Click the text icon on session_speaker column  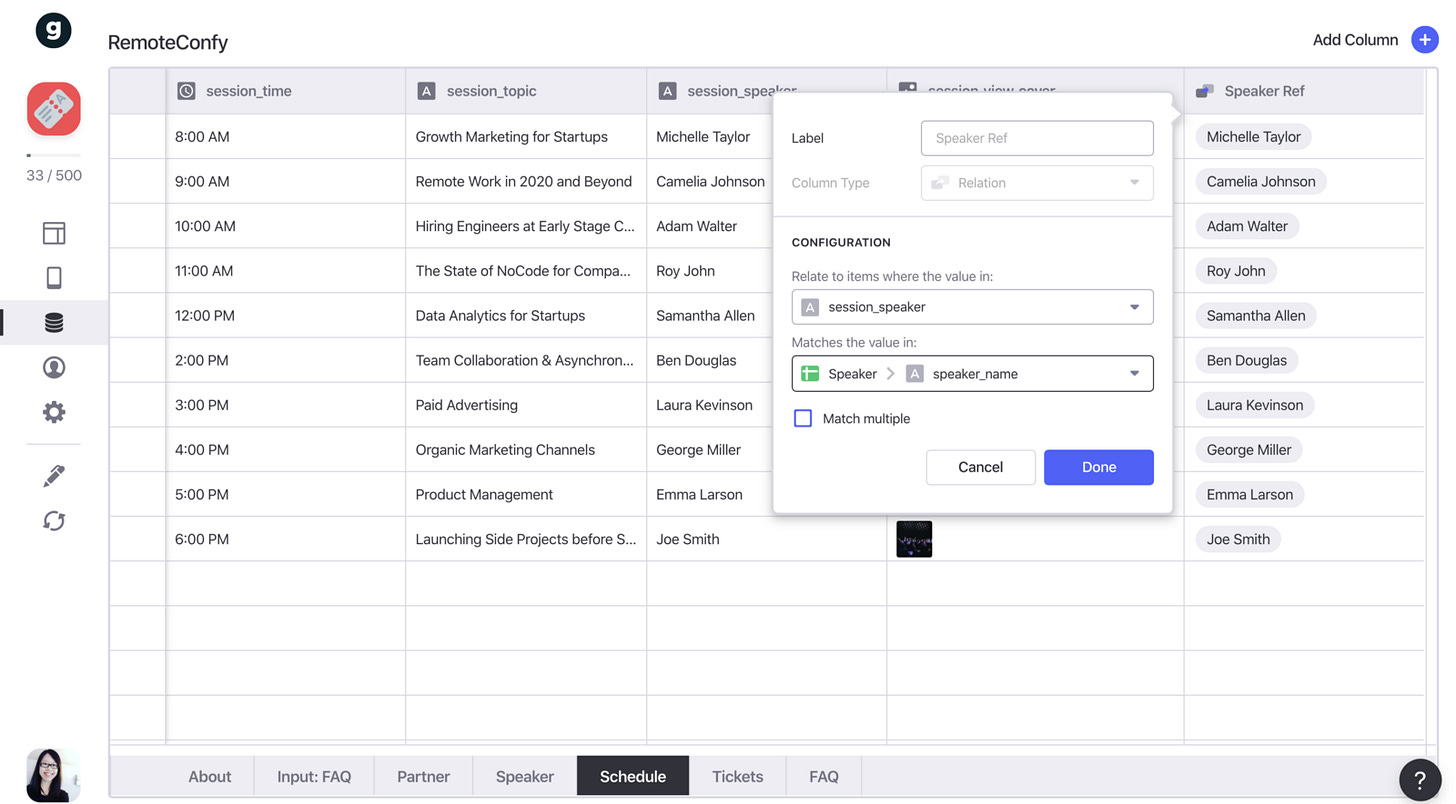tap(668, 91)
